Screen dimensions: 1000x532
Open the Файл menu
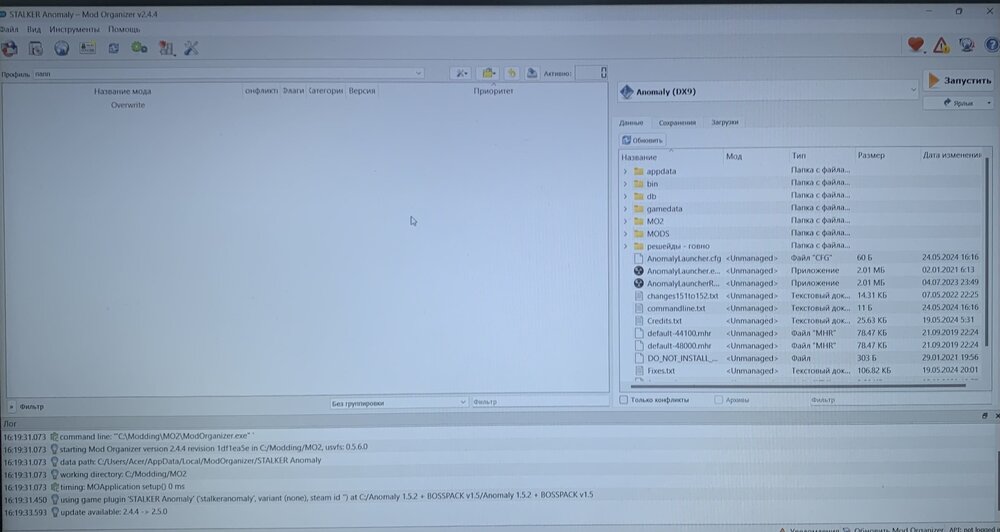click(9, 29)
